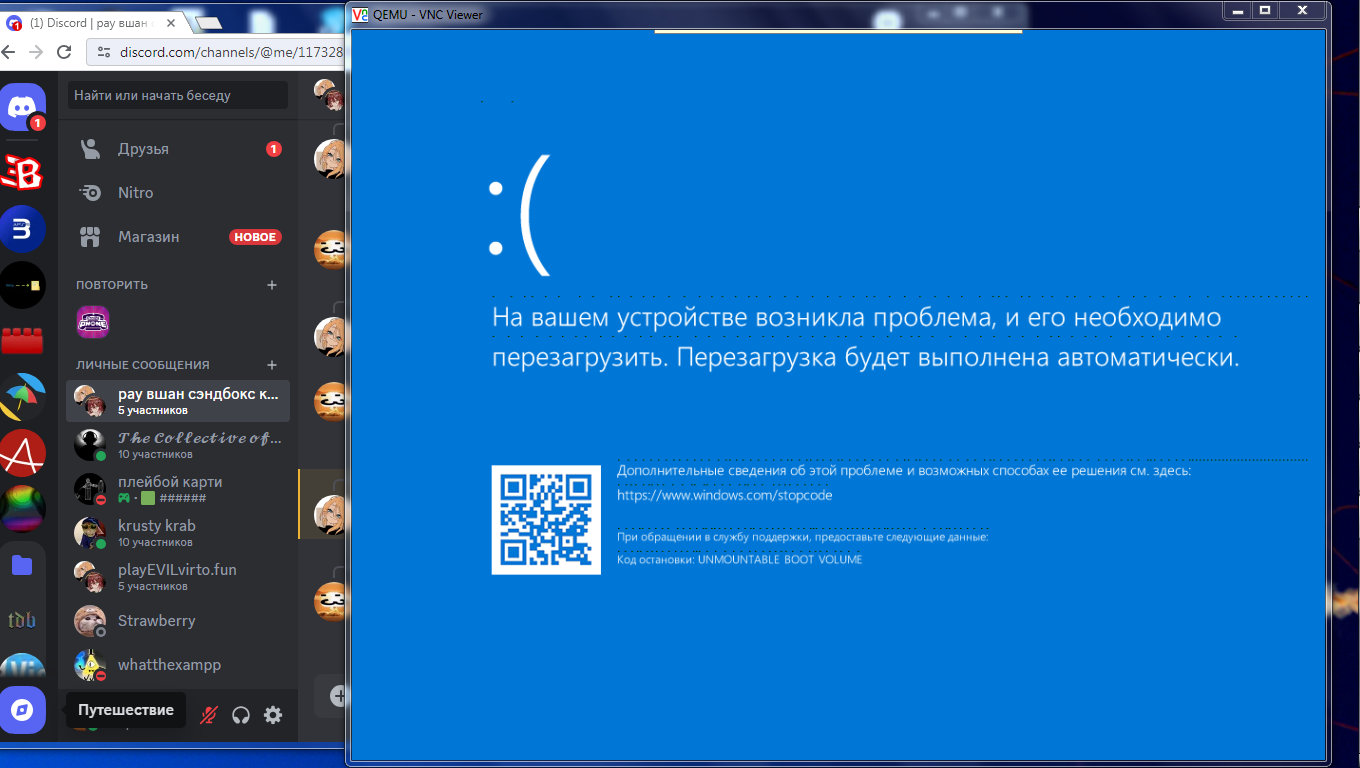The height and width of the screenshot is (768, 1360).
Task: Click the sad face on the blue screen
Action: point(519,215)
